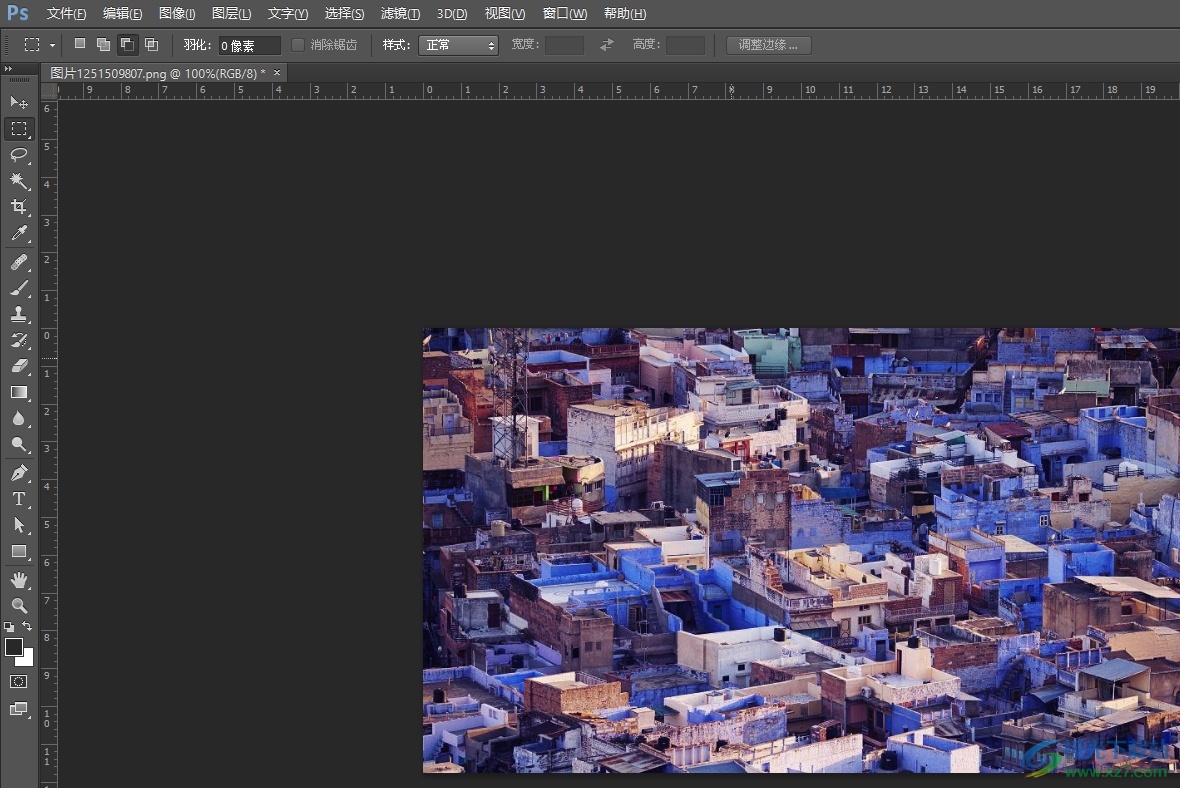Viewport: 1180px width, 788px height.
Task: Swap foreground and background colors
Action: coord(27,626)
